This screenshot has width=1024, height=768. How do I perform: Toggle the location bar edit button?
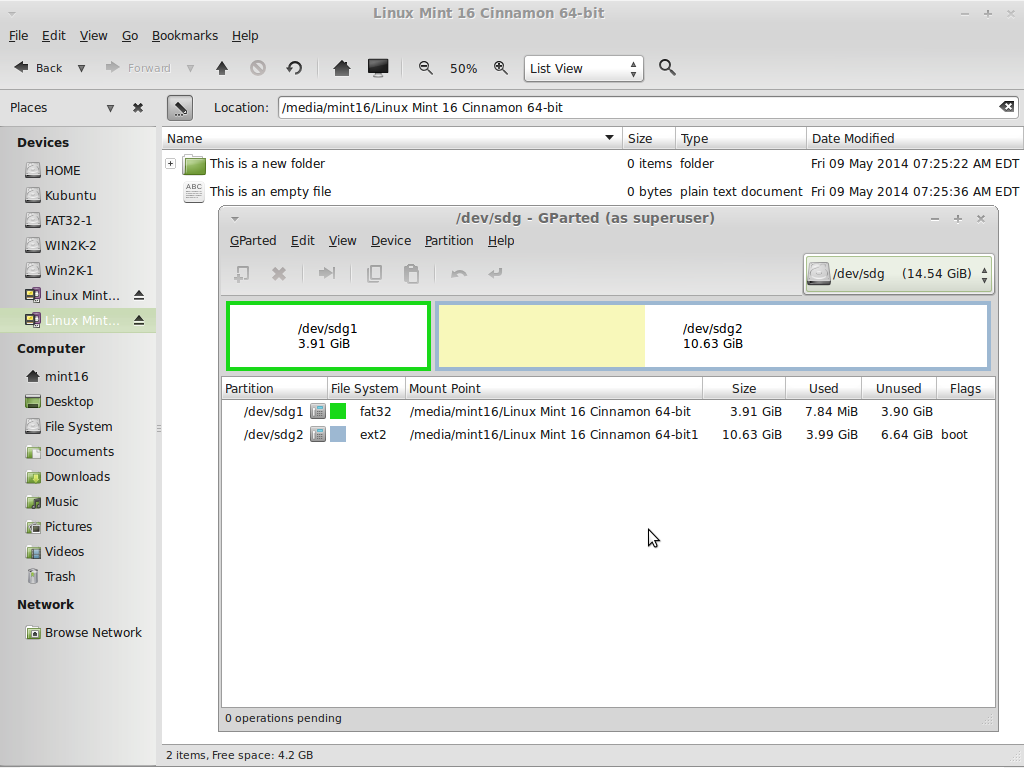(x=180, y=107)
